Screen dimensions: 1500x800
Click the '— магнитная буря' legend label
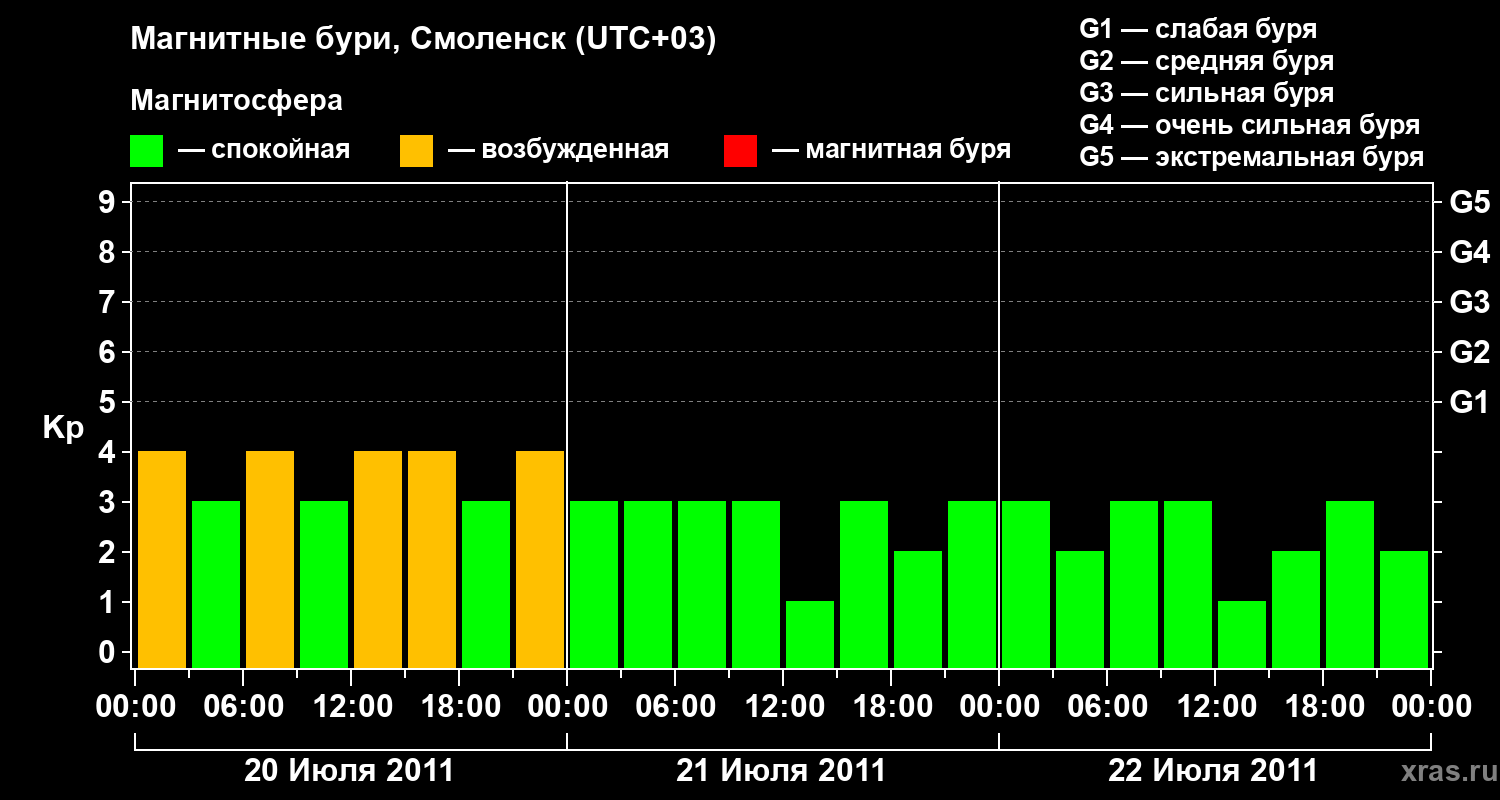click(x=892, y=150)
